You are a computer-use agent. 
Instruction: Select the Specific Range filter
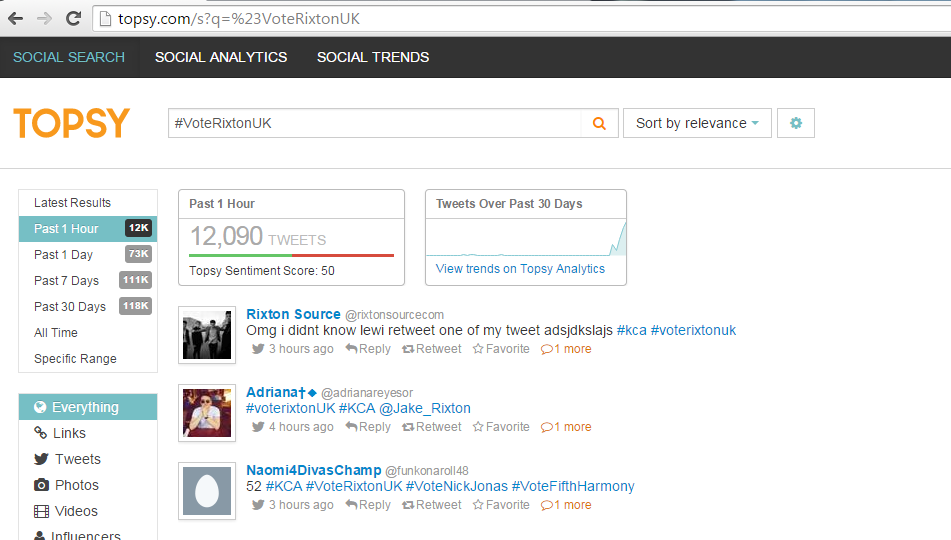point(88,359)
